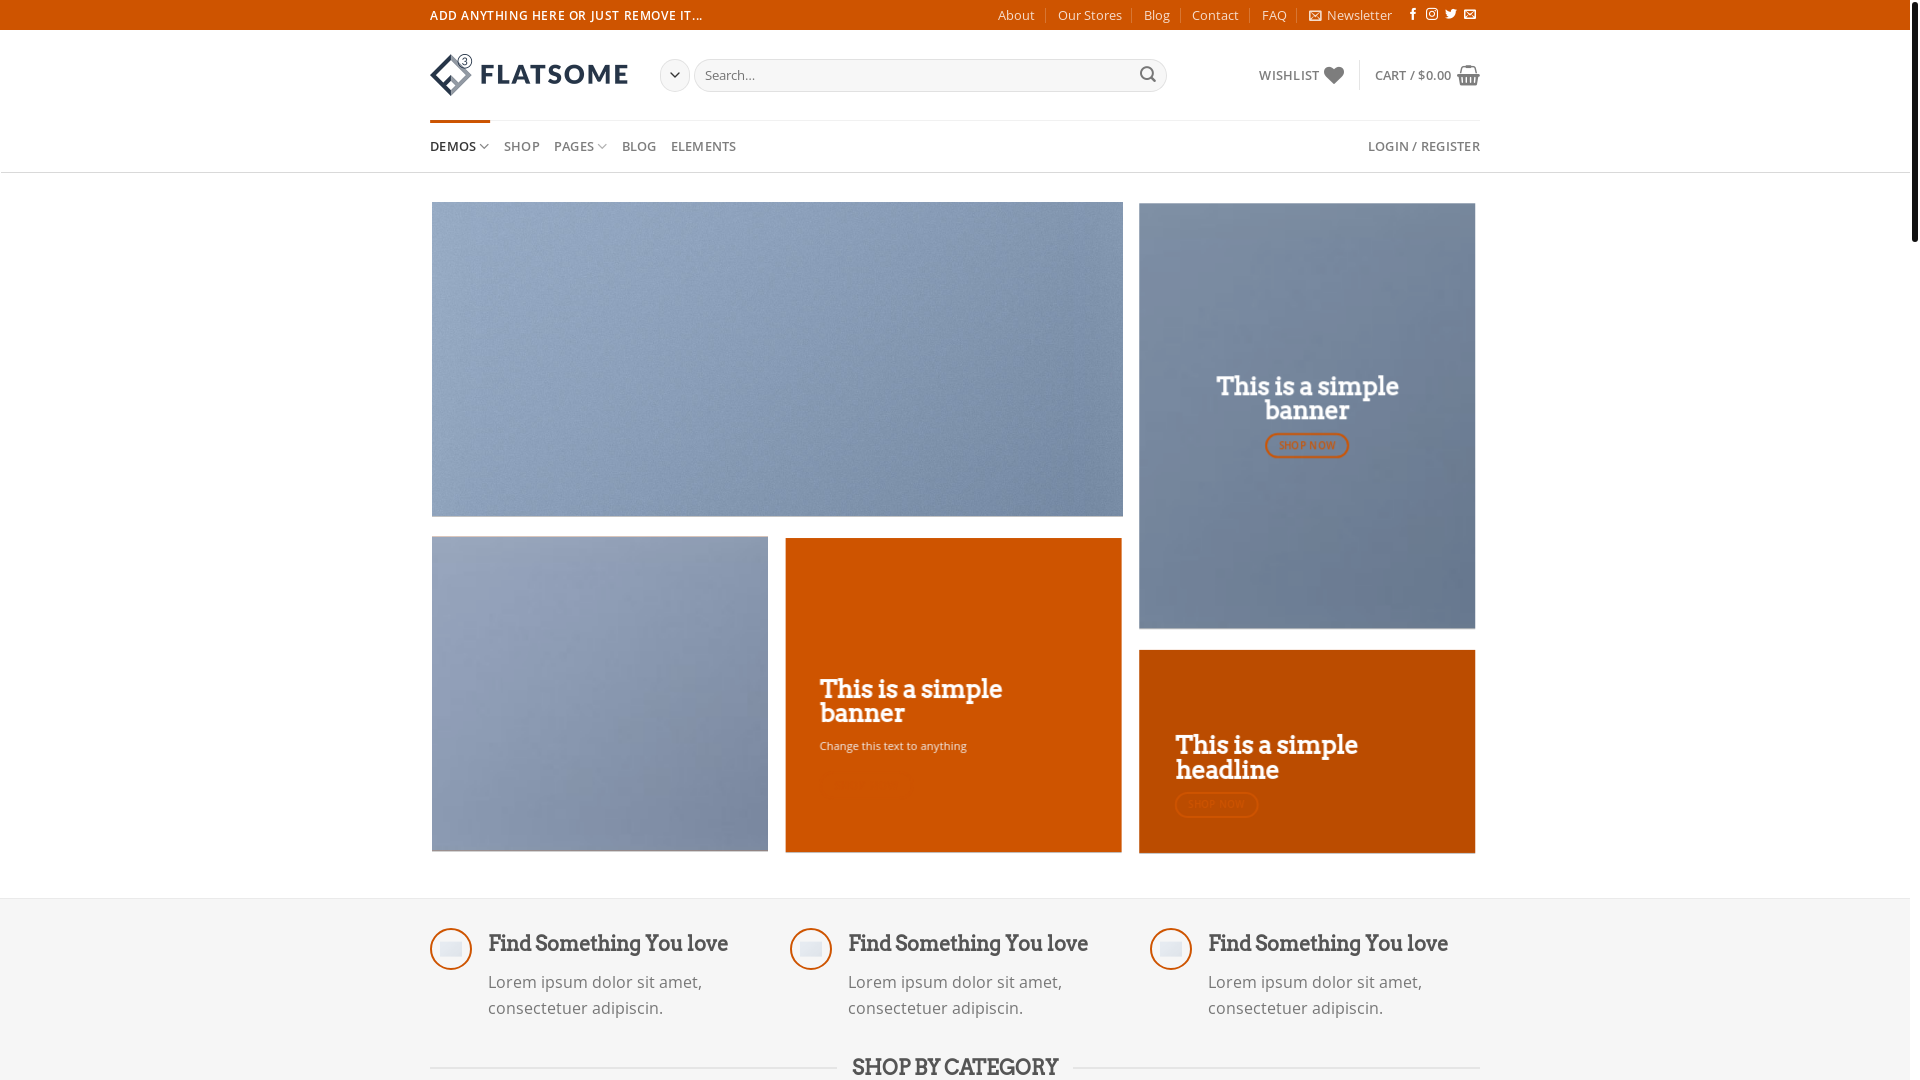
Task: Open the search category dropdown
Action: pos(675,75)
